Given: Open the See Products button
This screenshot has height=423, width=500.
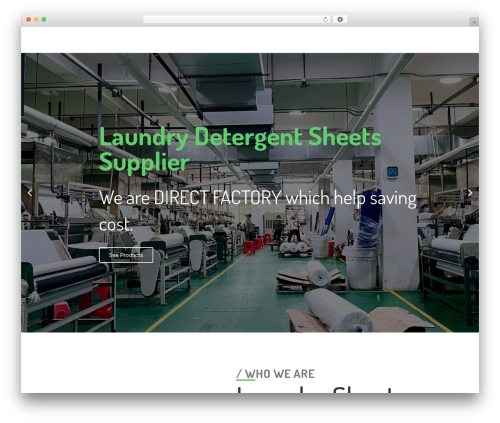Looking at the screenshot, I should coord(126,255).
